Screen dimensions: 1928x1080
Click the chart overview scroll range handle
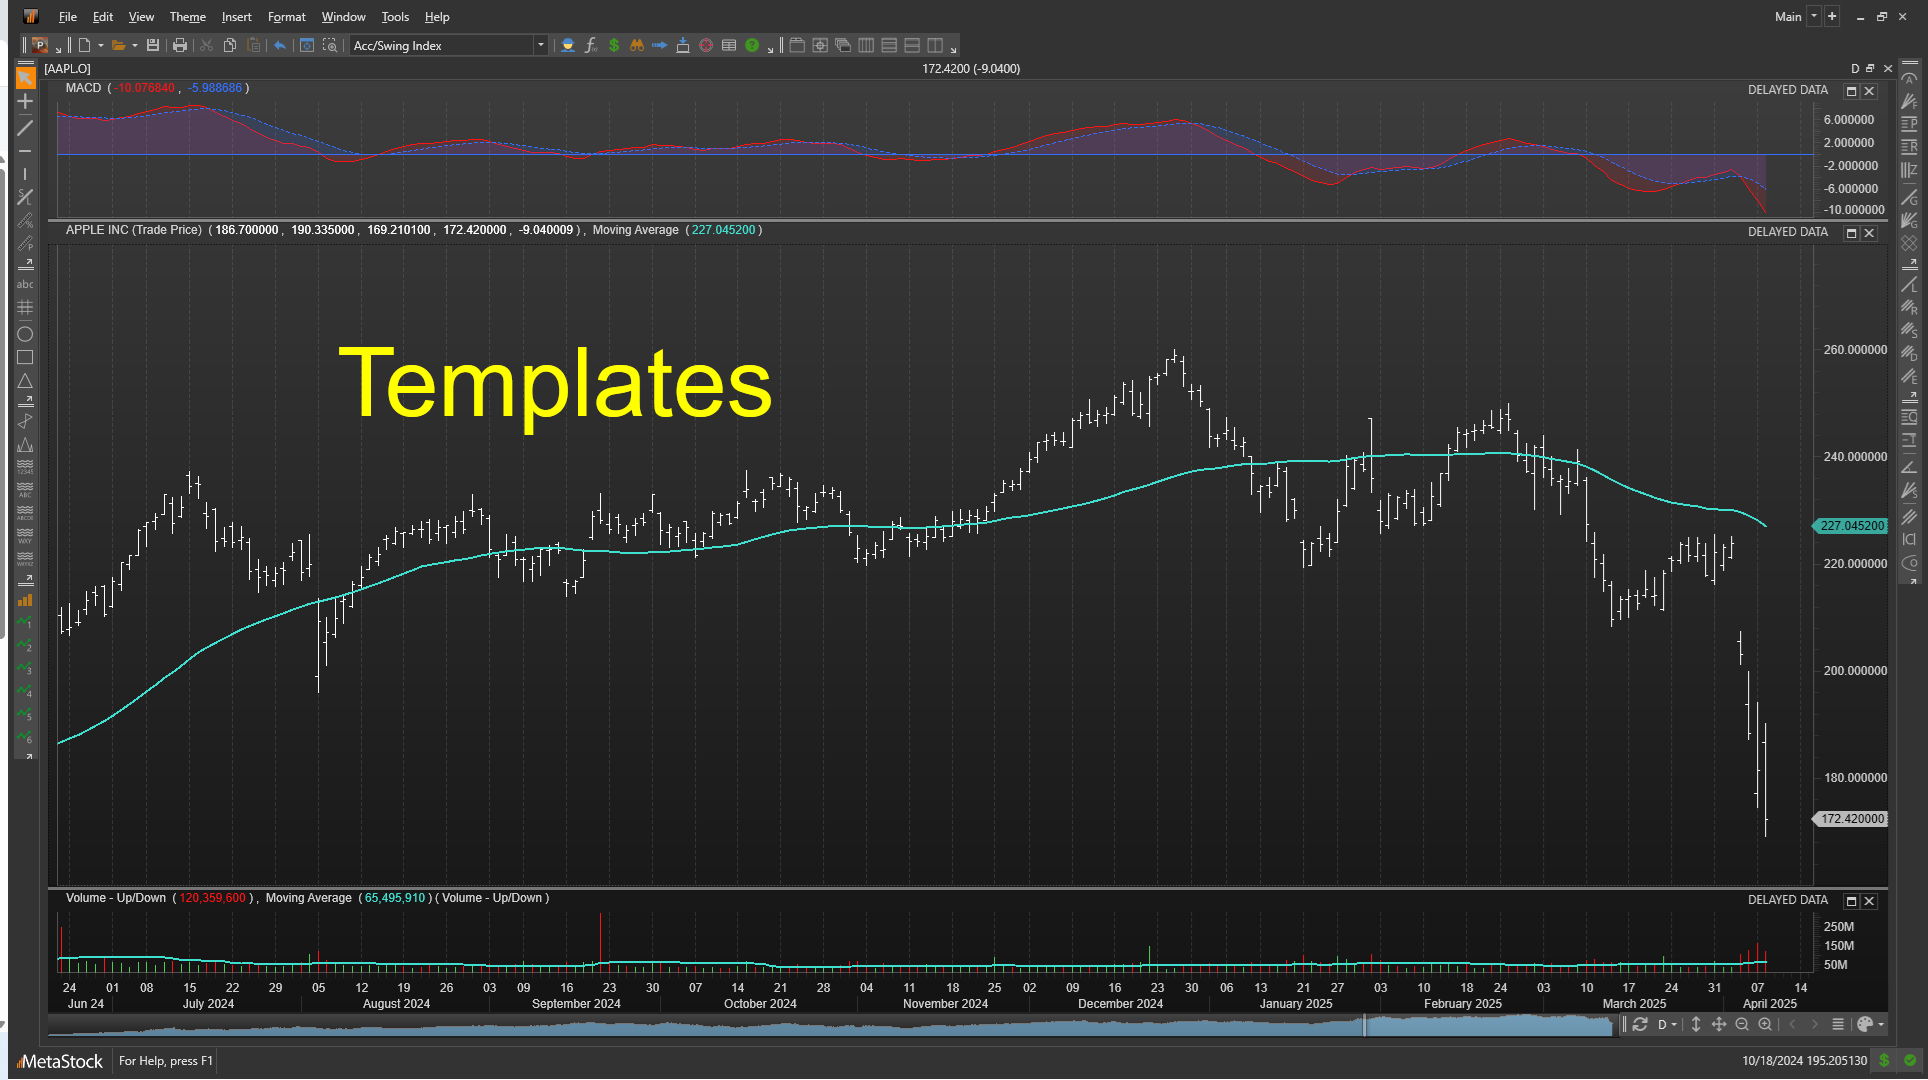click(1365, 1025)
